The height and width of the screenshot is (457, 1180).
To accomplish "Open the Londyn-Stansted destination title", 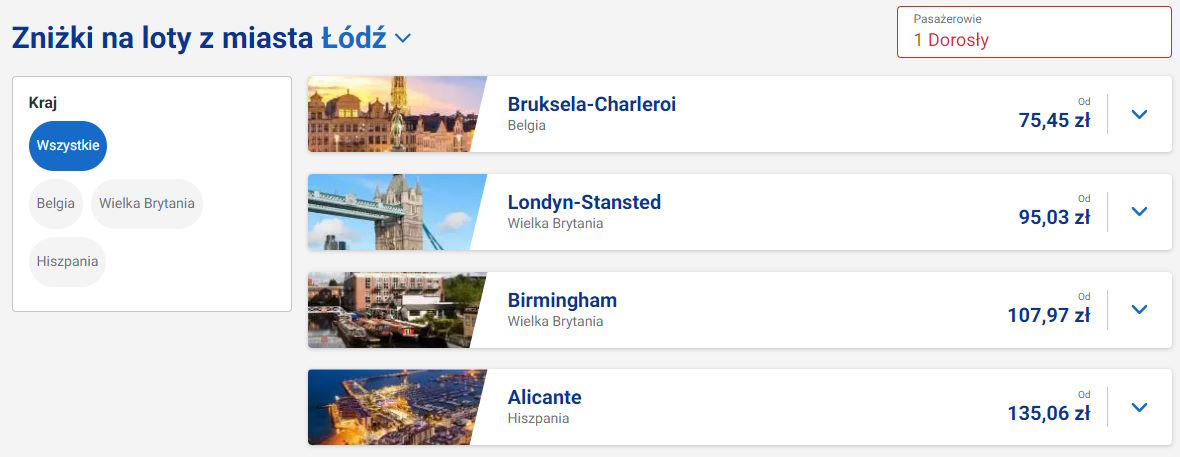I will pos(584,202).
